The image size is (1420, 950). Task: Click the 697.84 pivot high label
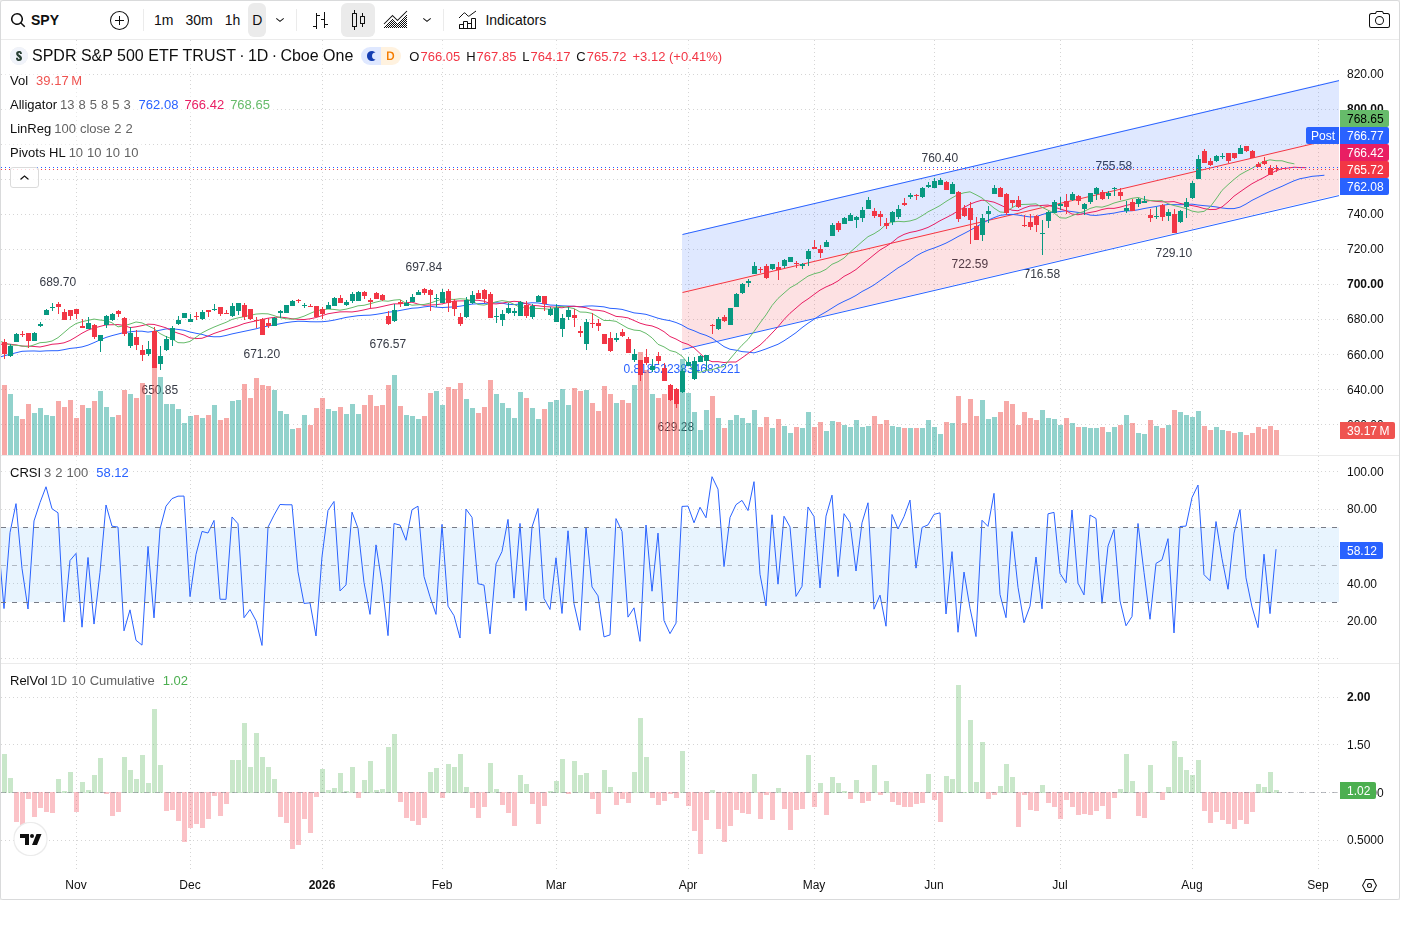(424, 267)
